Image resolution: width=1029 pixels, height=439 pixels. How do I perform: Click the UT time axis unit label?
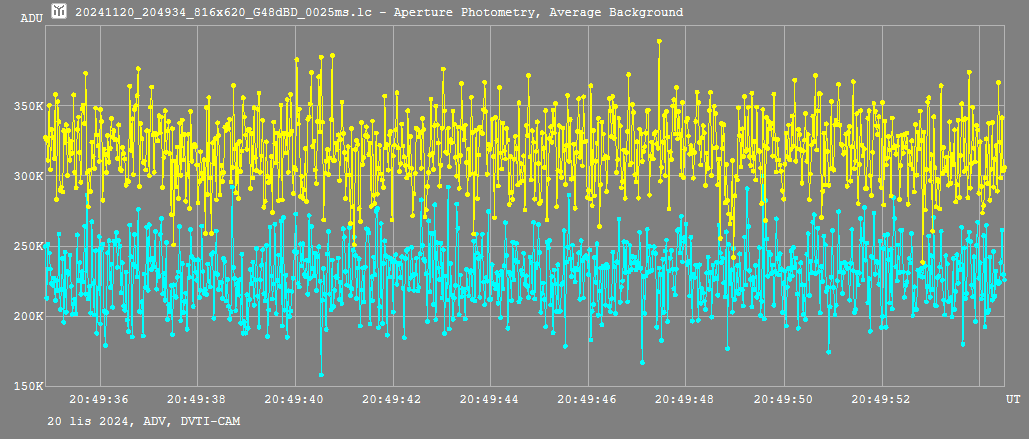(x=1013, y=399)
